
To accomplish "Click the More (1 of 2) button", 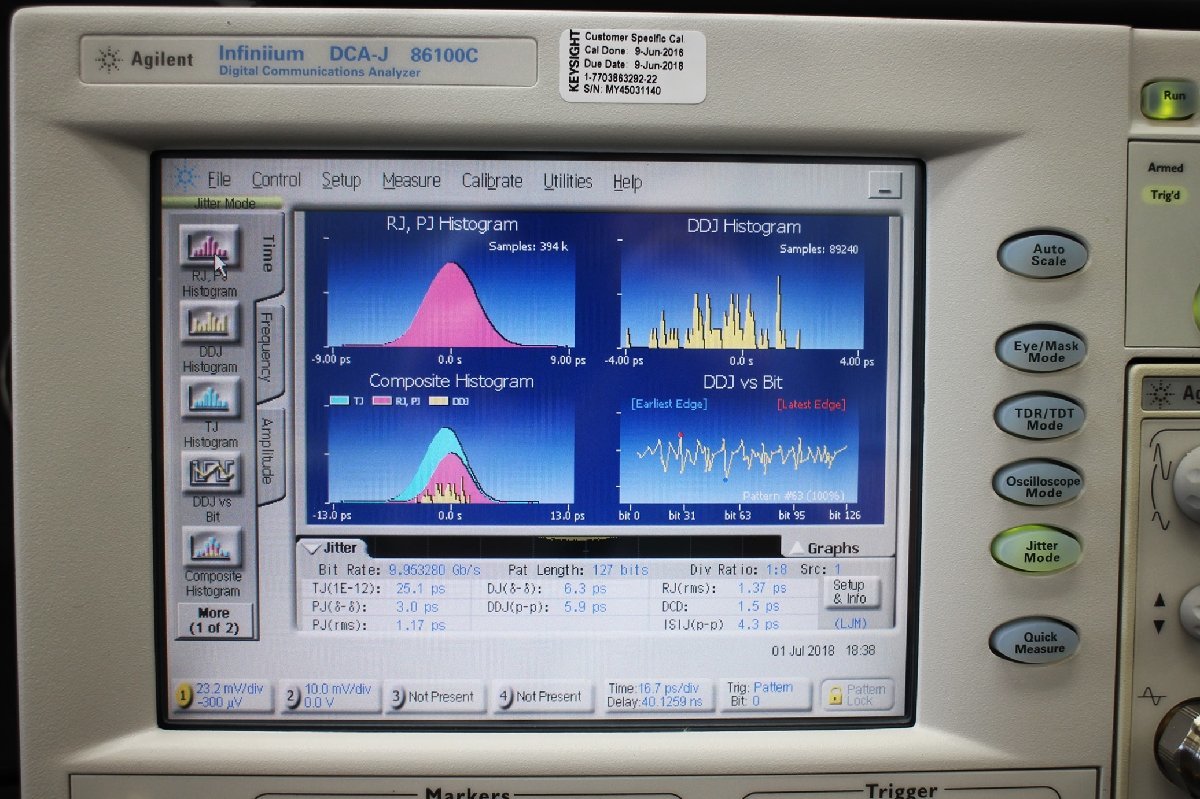I will click(x=214, y=621).
